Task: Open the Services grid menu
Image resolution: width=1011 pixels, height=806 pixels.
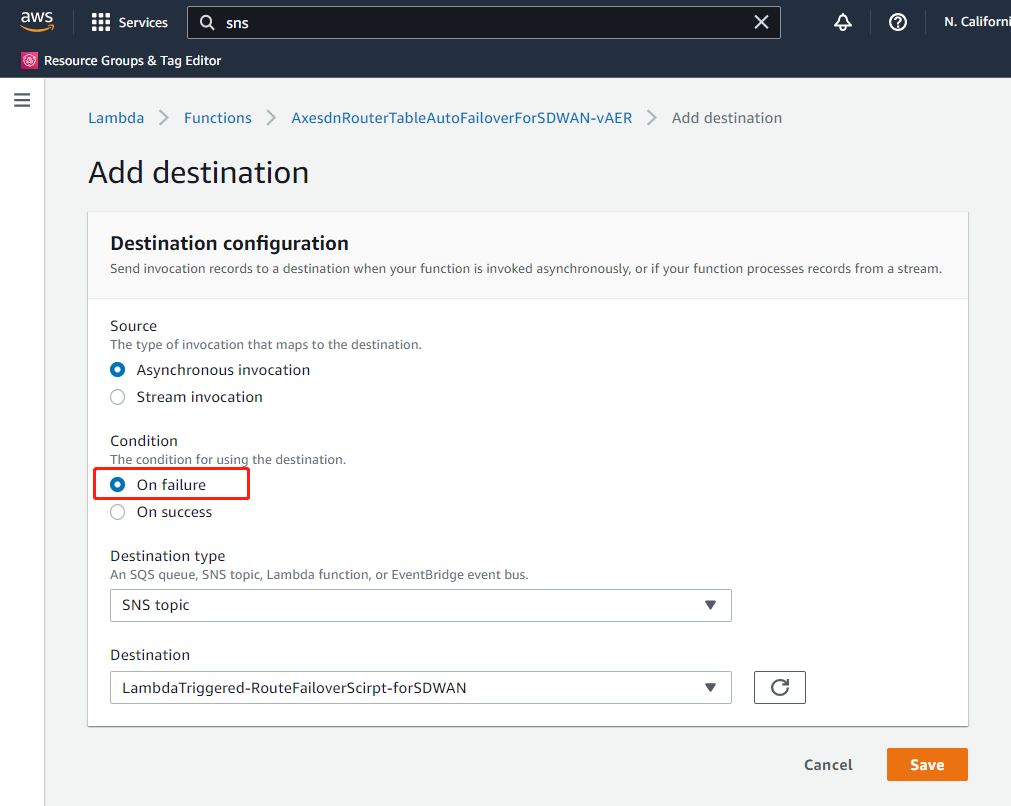Action: (x=101, y=22)
